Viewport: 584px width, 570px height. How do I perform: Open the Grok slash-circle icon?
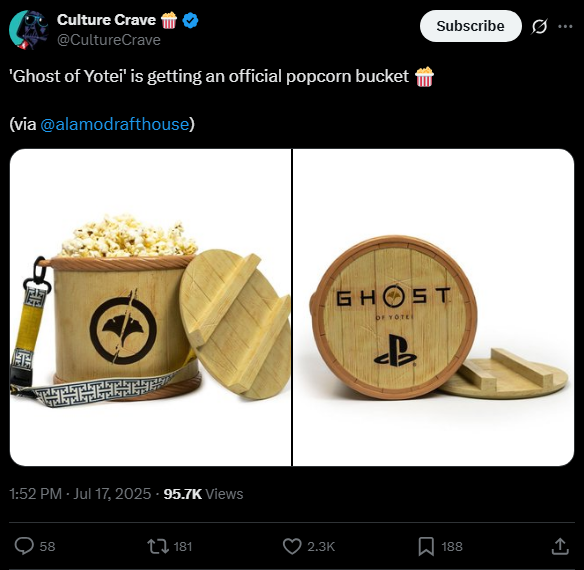click(539, 26)
